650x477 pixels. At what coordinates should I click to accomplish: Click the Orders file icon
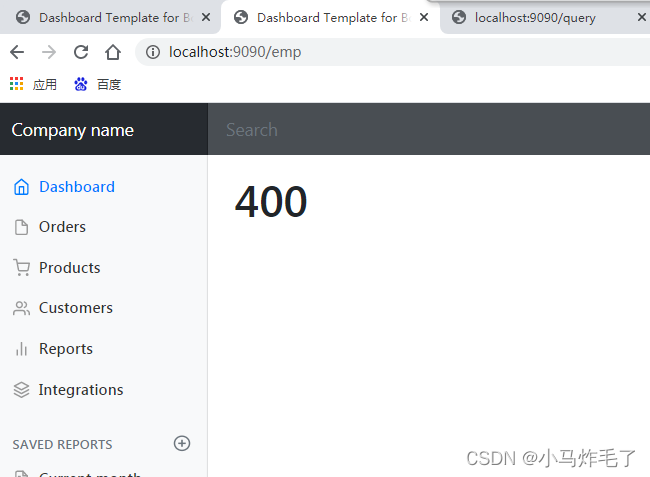(x=21, y=227)
